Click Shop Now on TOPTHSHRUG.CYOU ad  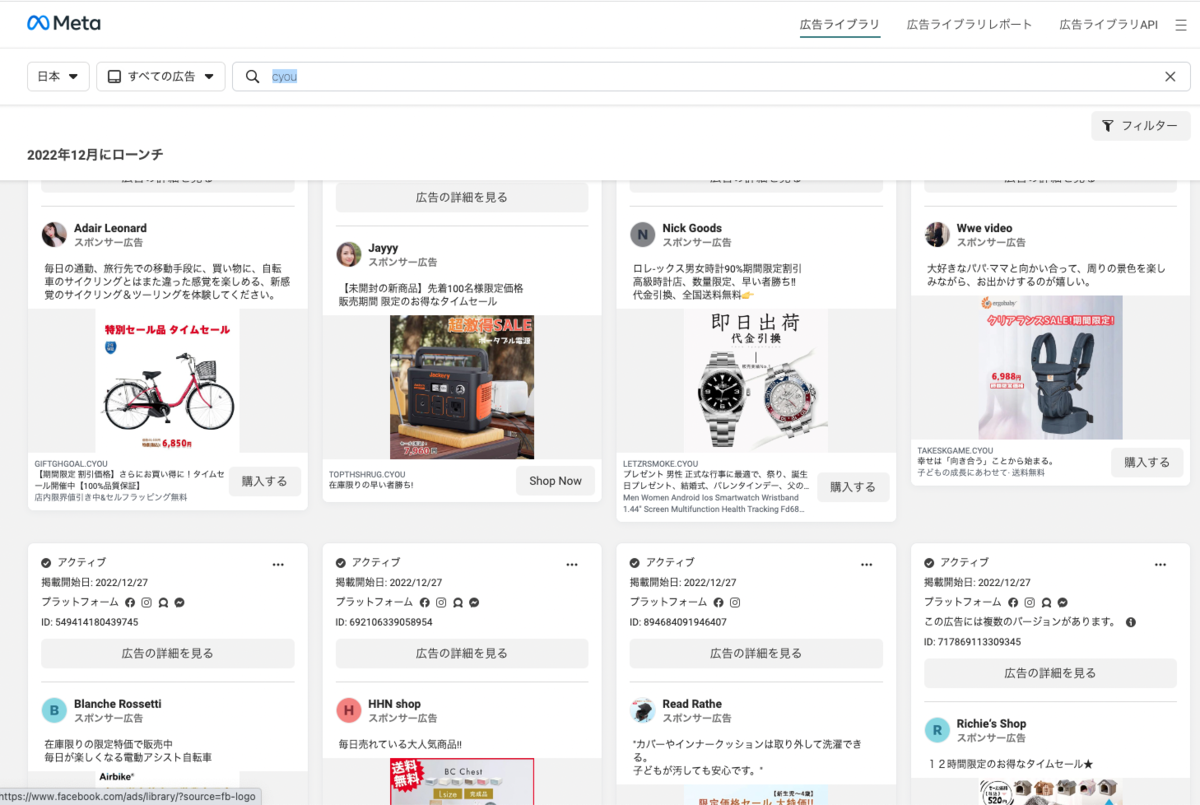(x=556, y=481)
